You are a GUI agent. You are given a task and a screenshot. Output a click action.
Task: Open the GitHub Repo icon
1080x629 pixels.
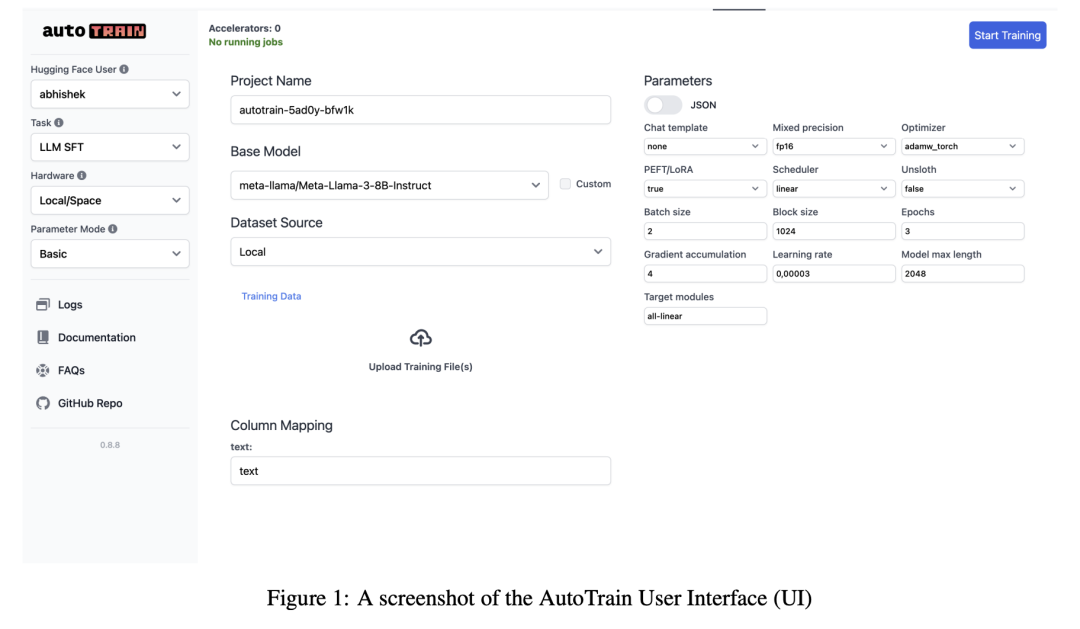(x=42, y=404)
